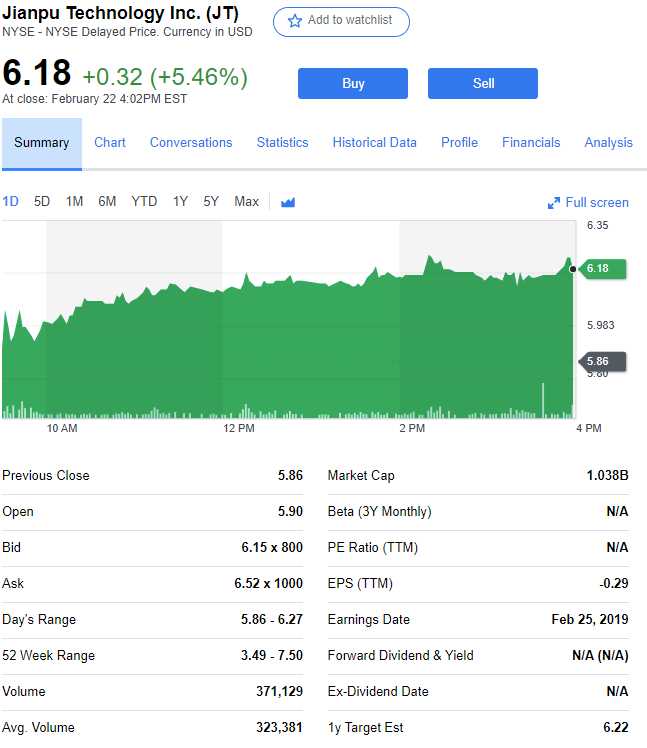Select the 5D chart range
Screen dimensions: 647x748
click(42, 201)
